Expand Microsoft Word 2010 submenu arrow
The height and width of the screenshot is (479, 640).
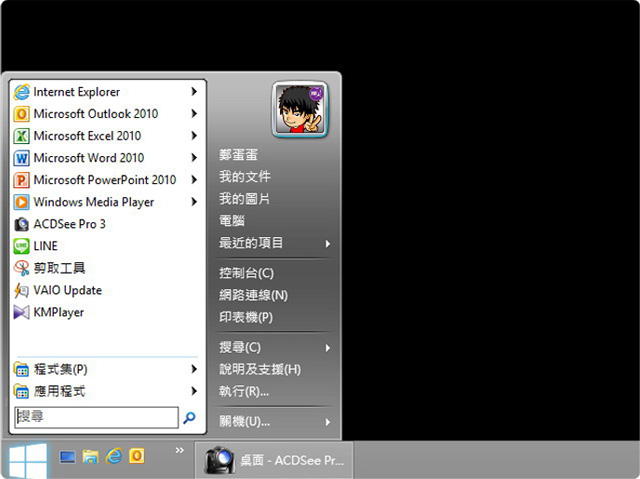click(x=194, y=158)
